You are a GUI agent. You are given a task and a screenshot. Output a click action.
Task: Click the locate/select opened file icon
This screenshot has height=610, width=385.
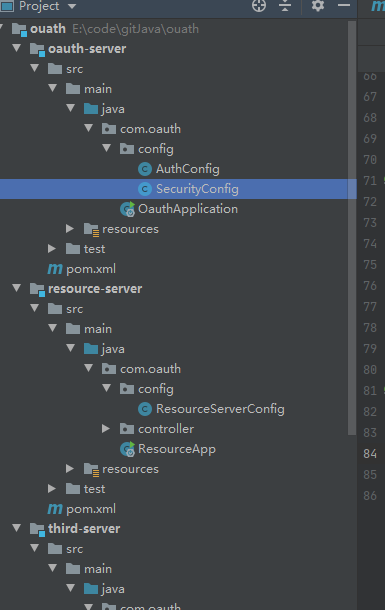tap(259, 6)
